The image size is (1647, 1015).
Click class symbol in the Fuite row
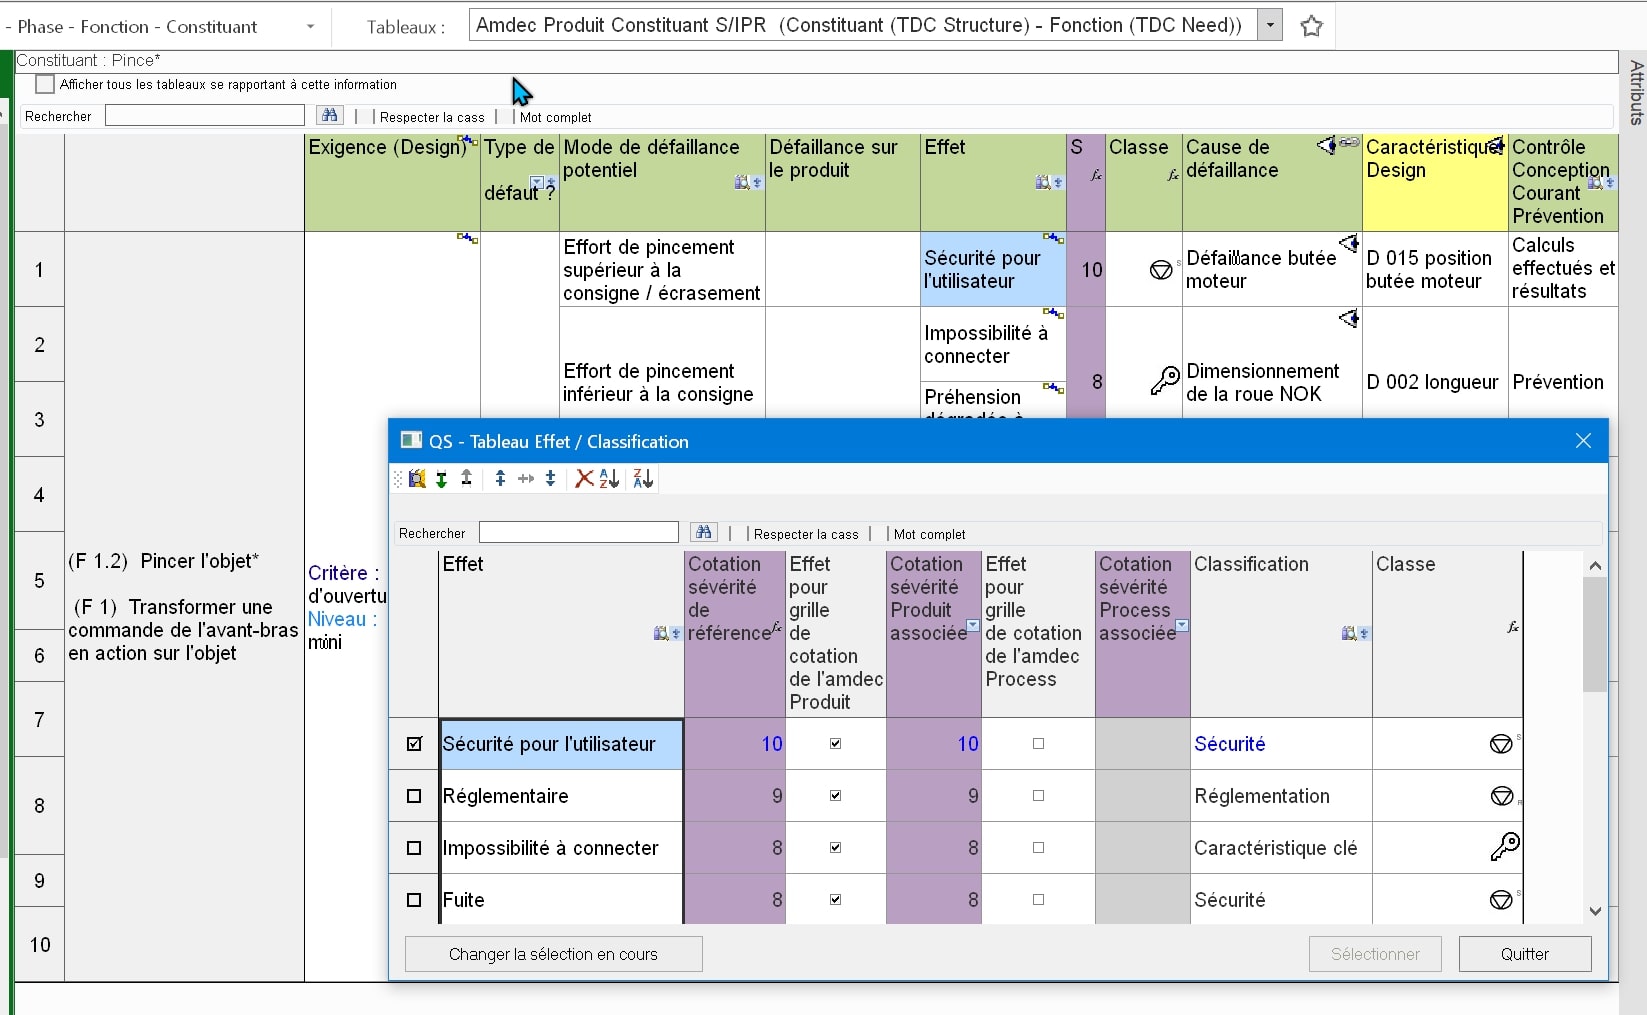pos(1501,900)
